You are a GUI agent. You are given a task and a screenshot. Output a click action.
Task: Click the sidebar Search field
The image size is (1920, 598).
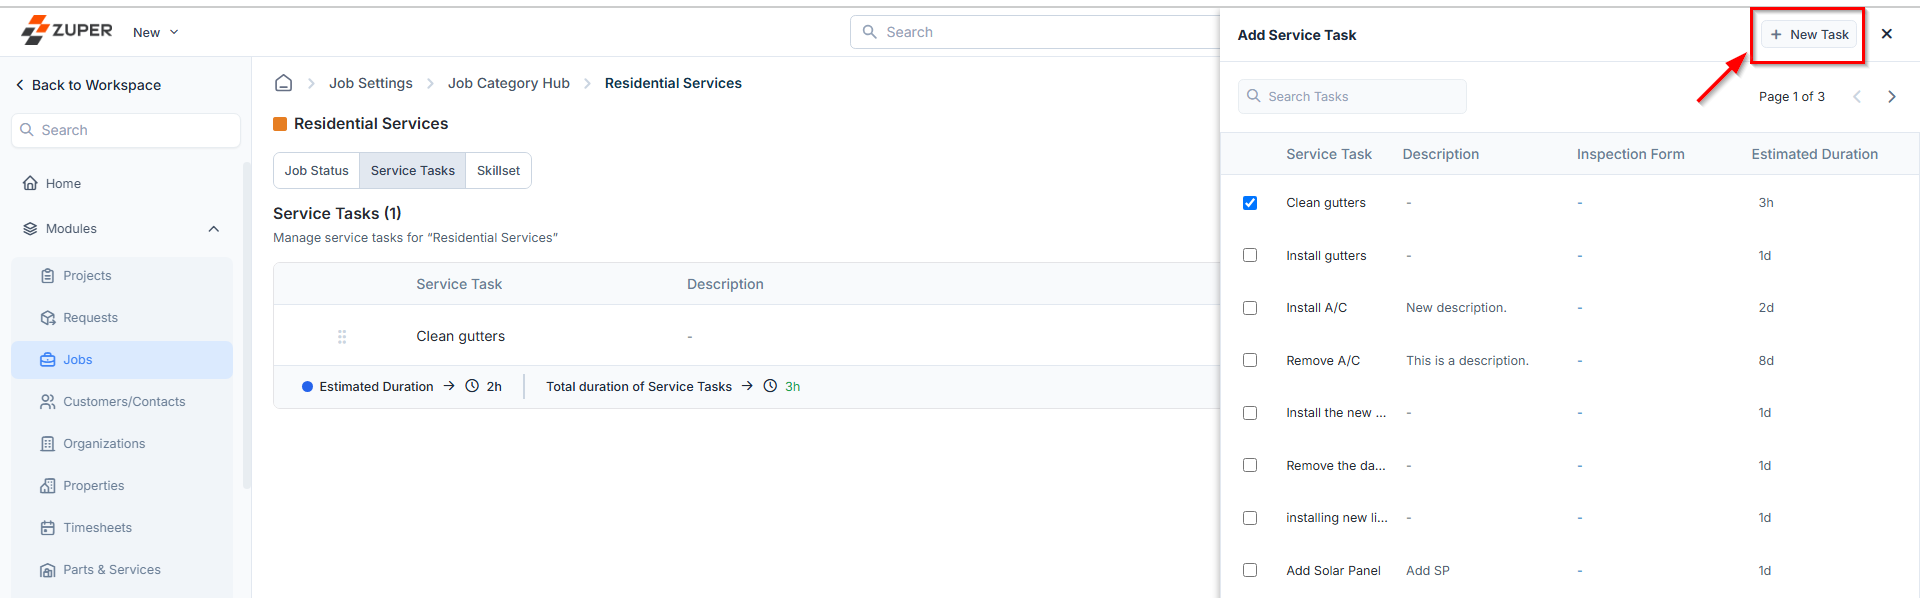click(x=126, y=130)
